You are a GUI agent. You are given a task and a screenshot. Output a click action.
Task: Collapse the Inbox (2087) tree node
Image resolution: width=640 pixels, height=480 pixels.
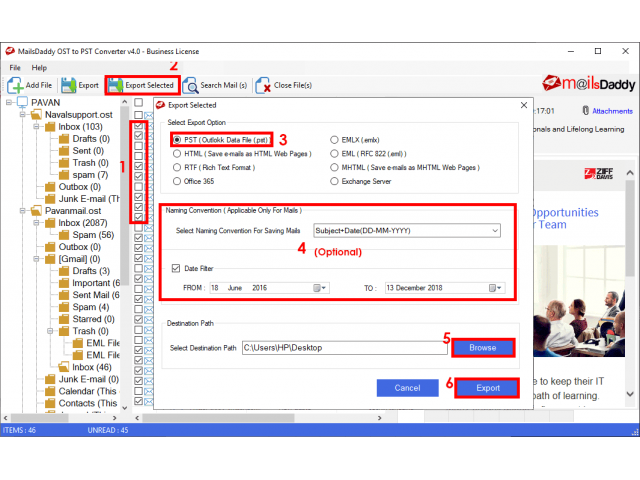36,223
